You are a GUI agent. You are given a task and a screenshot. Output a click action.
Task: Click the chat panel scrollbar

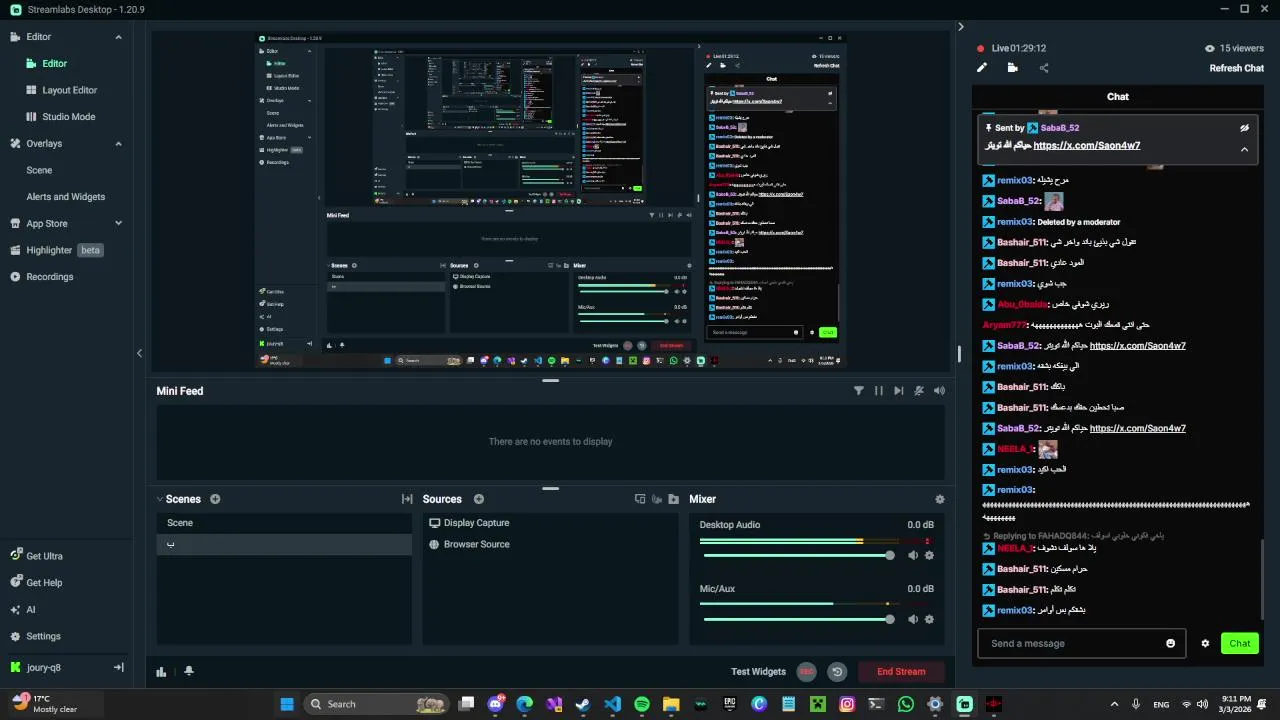point(1263,580)
